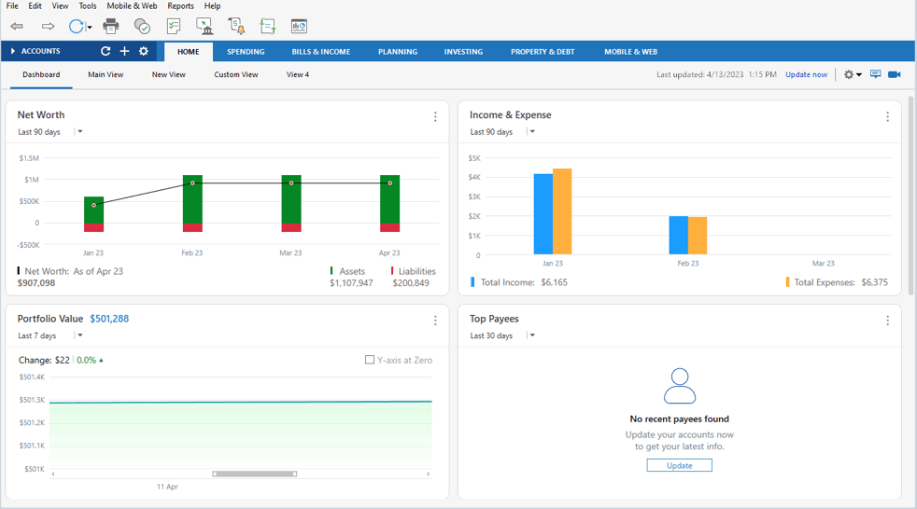
Task: Open Top Payees Last 30 days dropdown
Action: (x=532, y=336)
